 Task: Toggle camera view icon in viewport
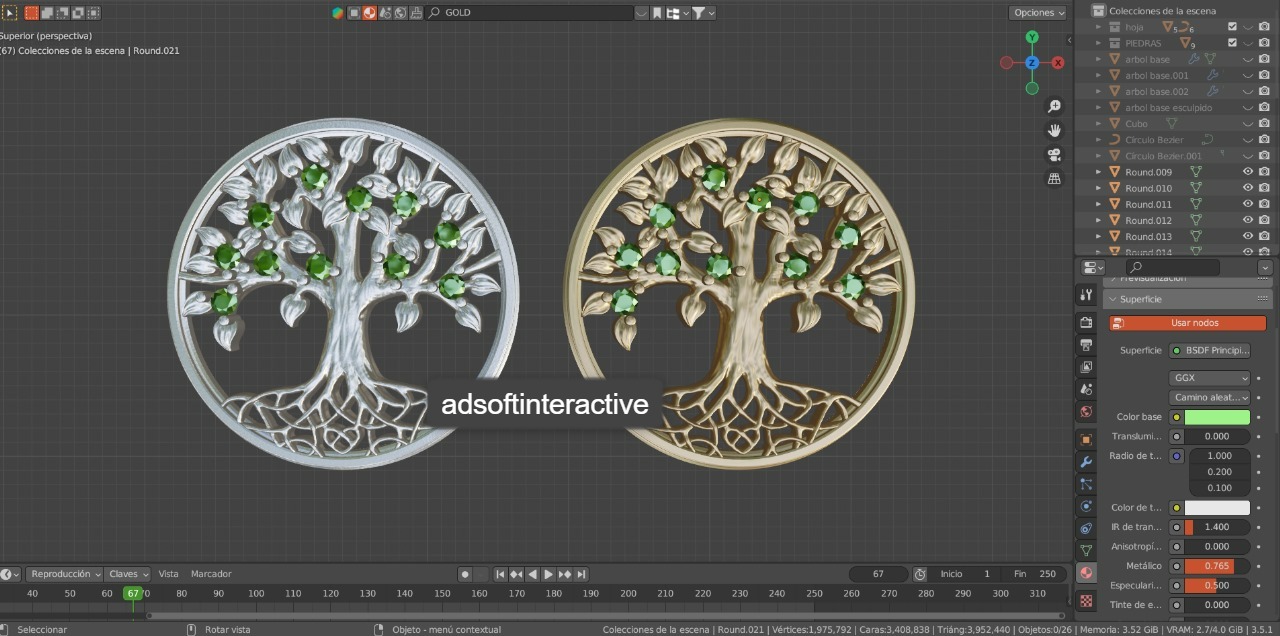pyautogui.click(x=1054, y=154)
